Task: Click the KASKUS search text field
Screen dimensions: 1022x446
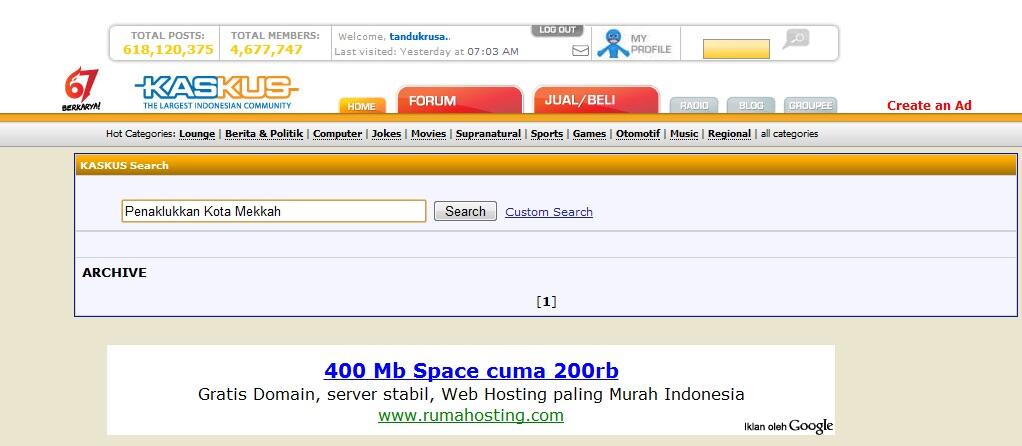Action: (x=274, y=211)
